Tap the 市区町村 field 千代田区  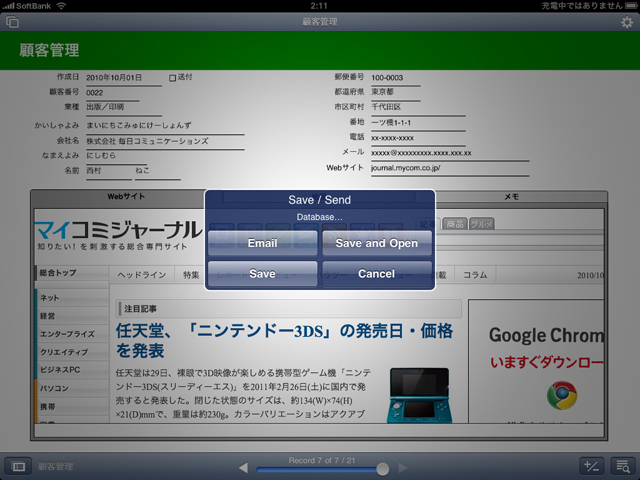tap(418, 107)
